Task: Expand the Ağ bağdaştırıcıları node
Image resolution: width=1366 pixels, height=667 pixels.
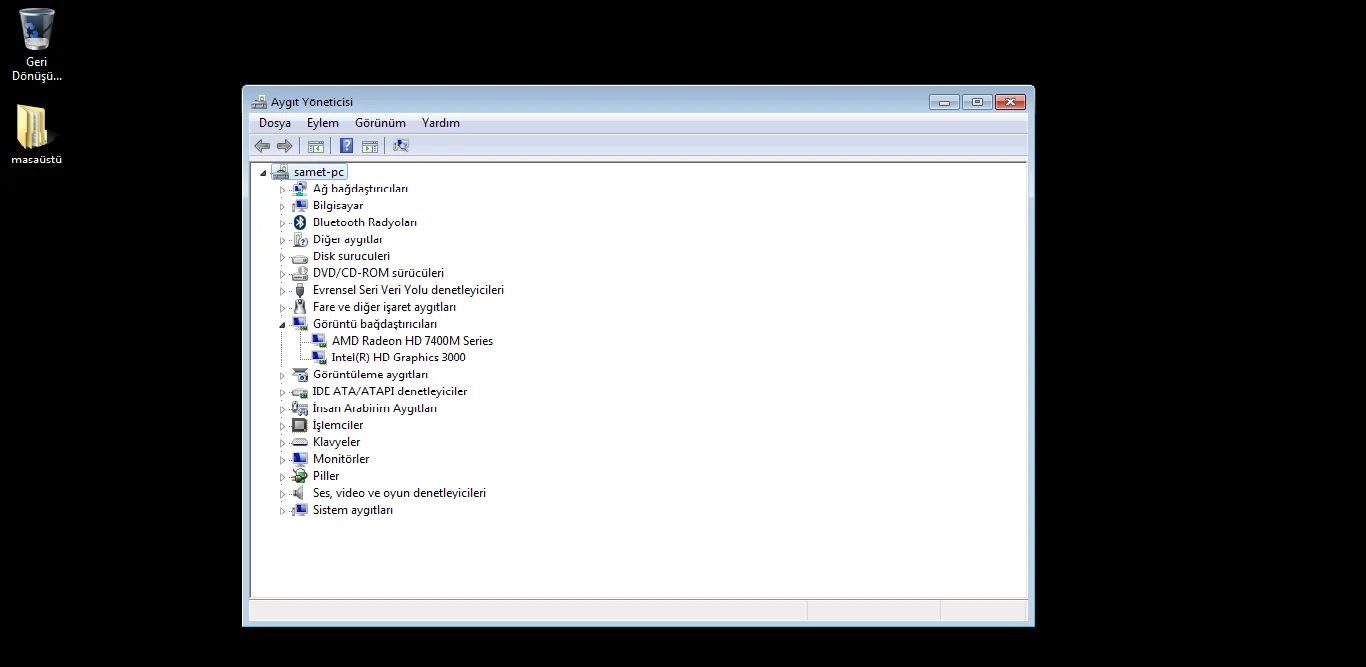Action: [x=282, y=190]
